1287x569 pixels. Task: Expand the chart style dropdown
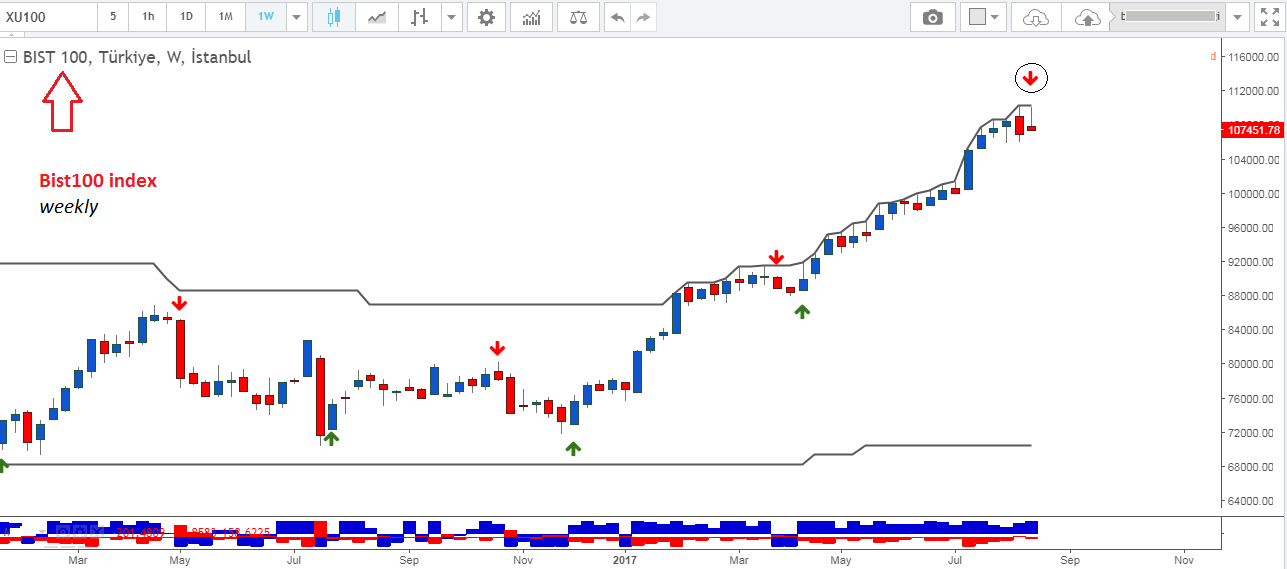[452, 17]
